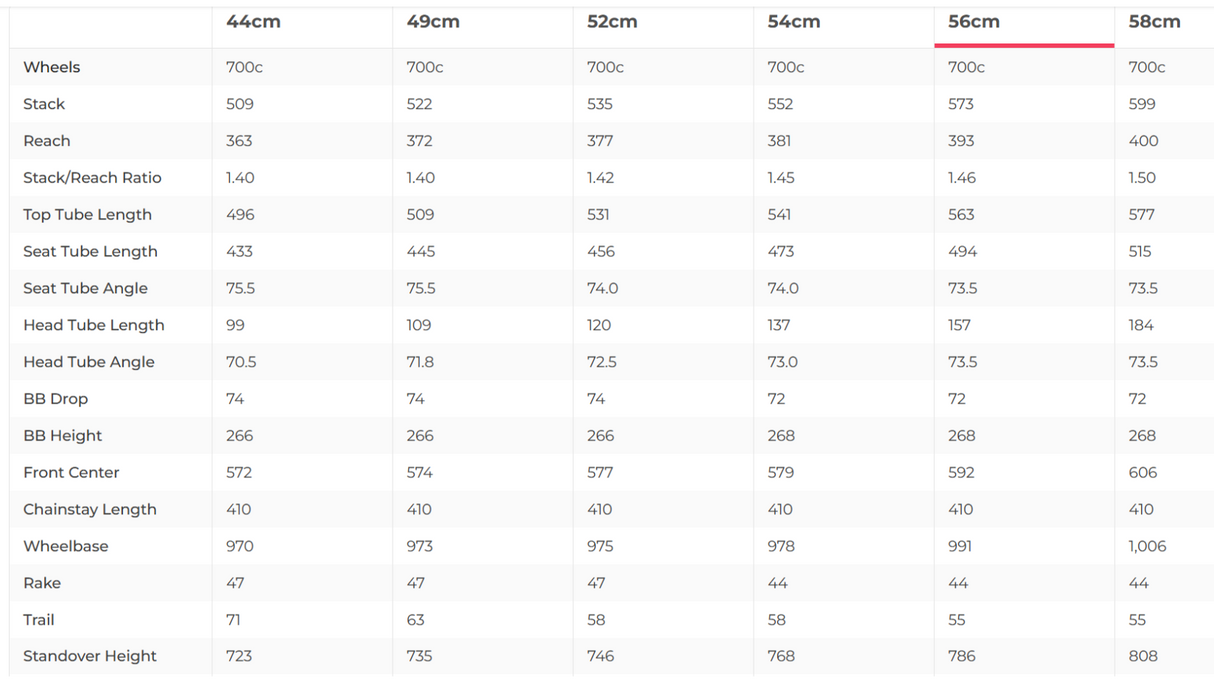Click the Wheelbase row label
Image resolution: width=1214 pixels, height=683 pixels.
pos(66,546)
